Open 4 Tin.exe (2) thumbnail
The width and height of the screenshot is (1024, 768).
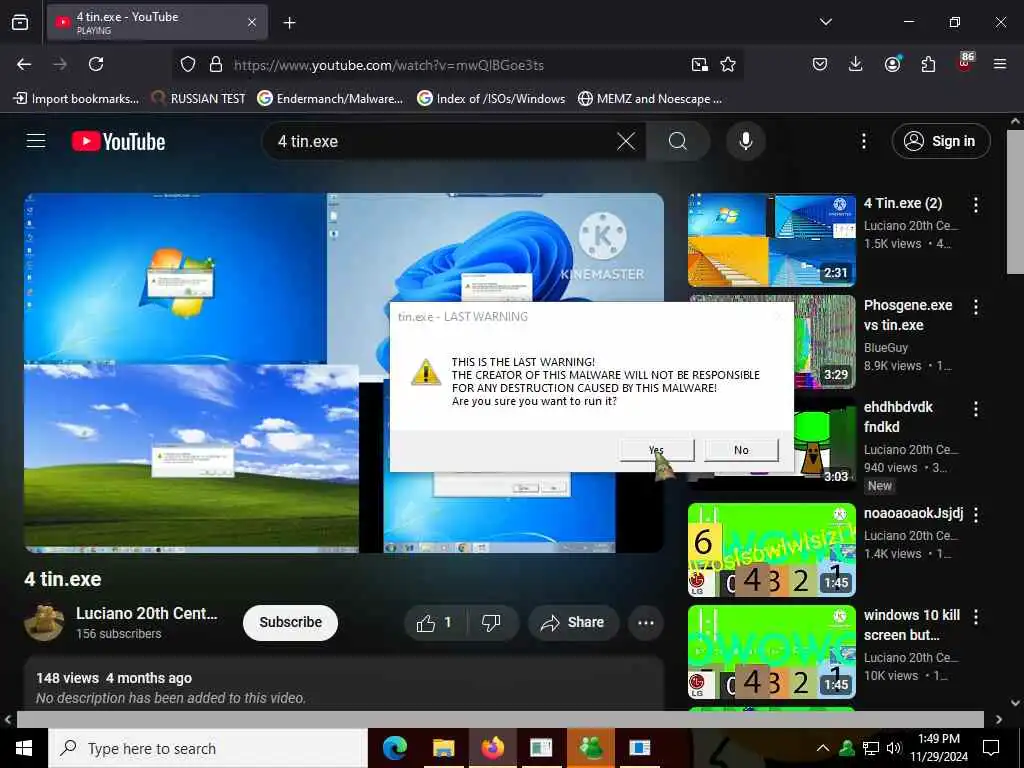click(772, 240)
